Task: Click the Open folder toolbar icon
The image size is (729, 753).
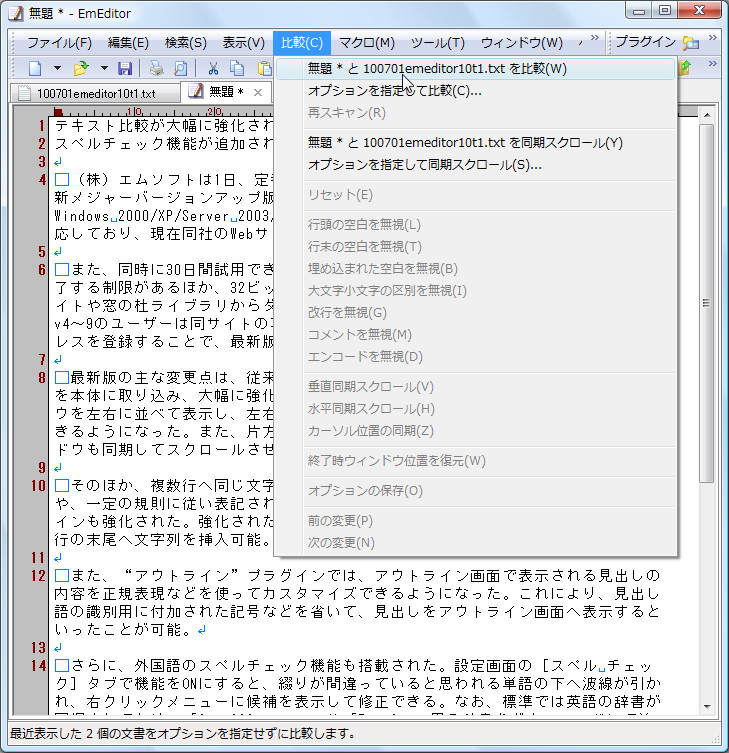Action: 82,68
